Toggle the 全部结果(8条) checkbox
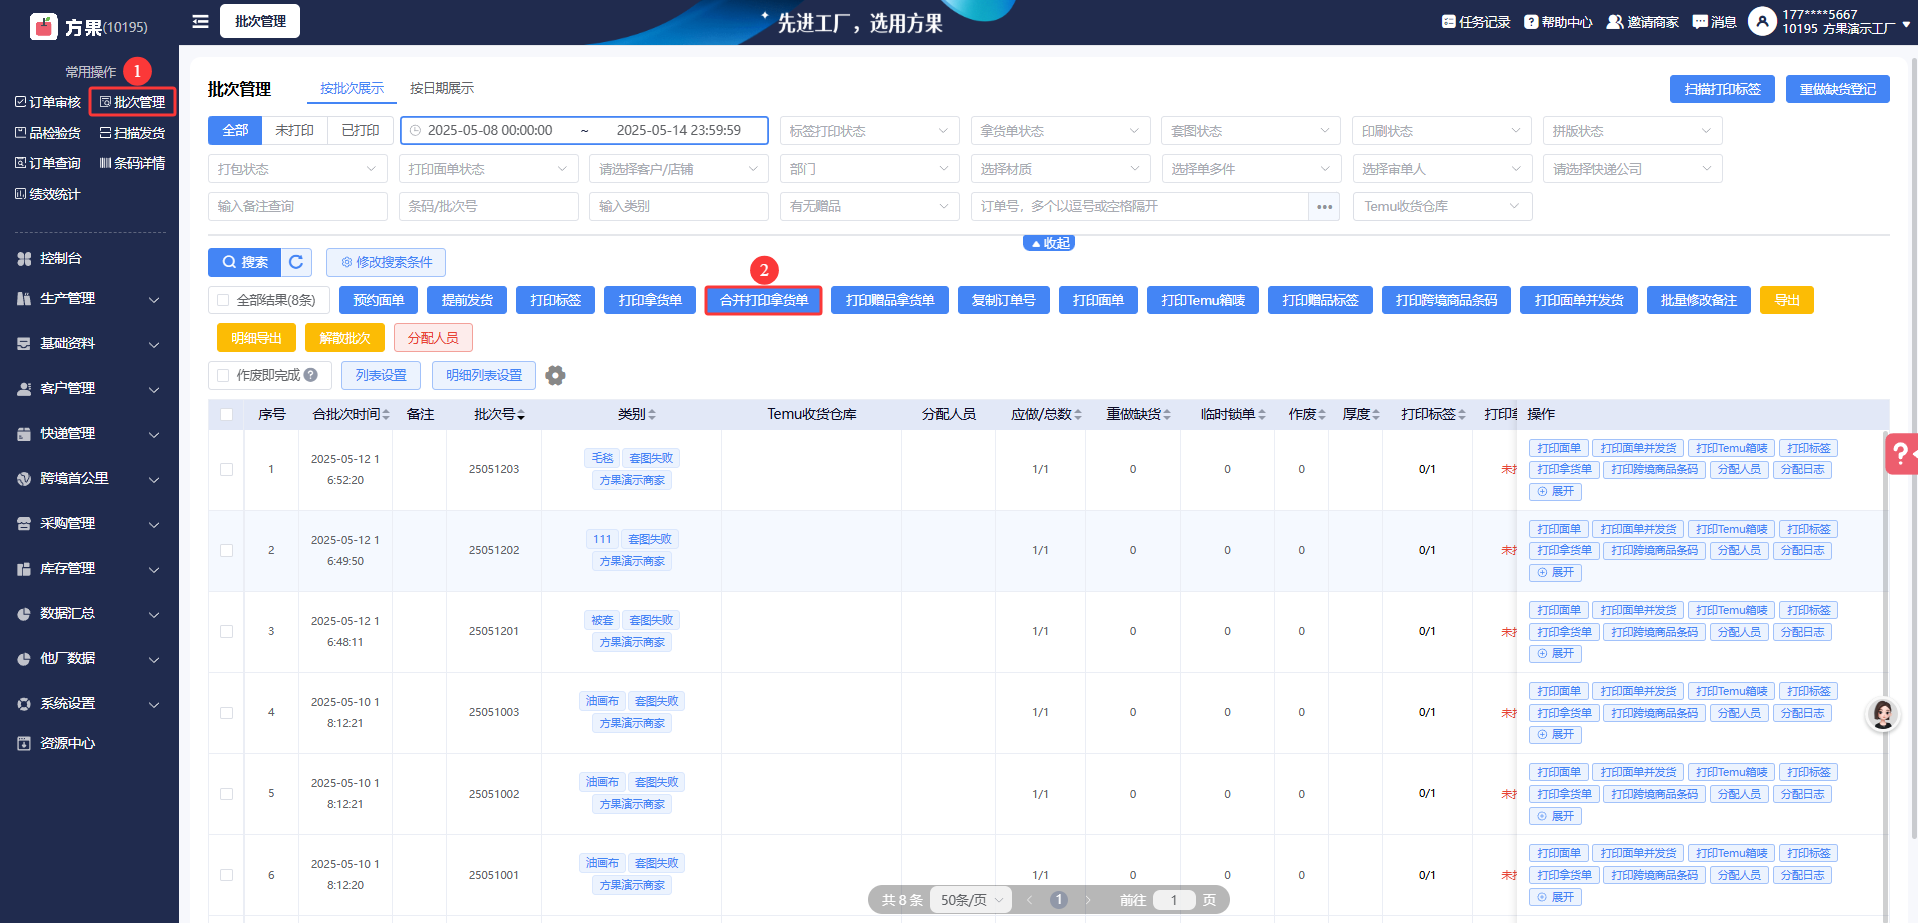This screenshot has width=1918, height=923. pyautogui.click(x=223, y=300)
